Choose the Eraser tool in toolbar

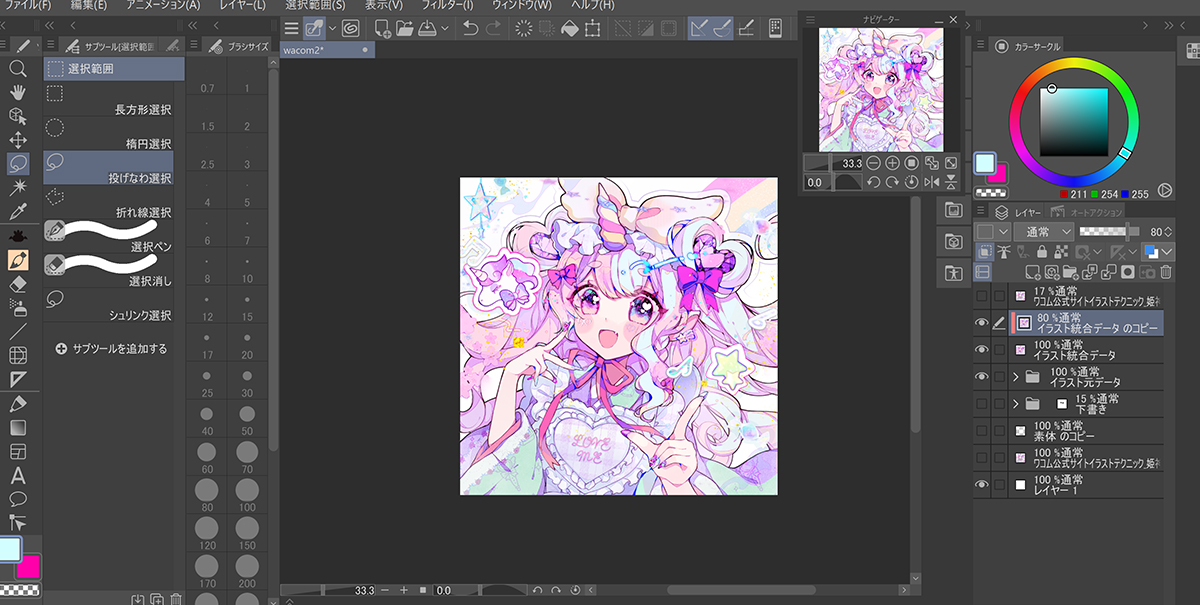17,284
